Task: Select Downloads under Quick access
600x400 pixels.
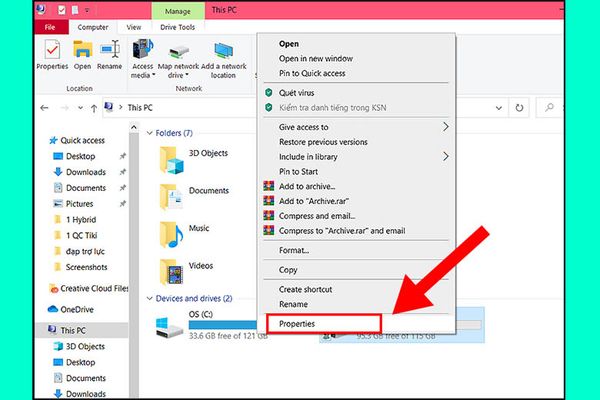Action: [x=86, y=172]
